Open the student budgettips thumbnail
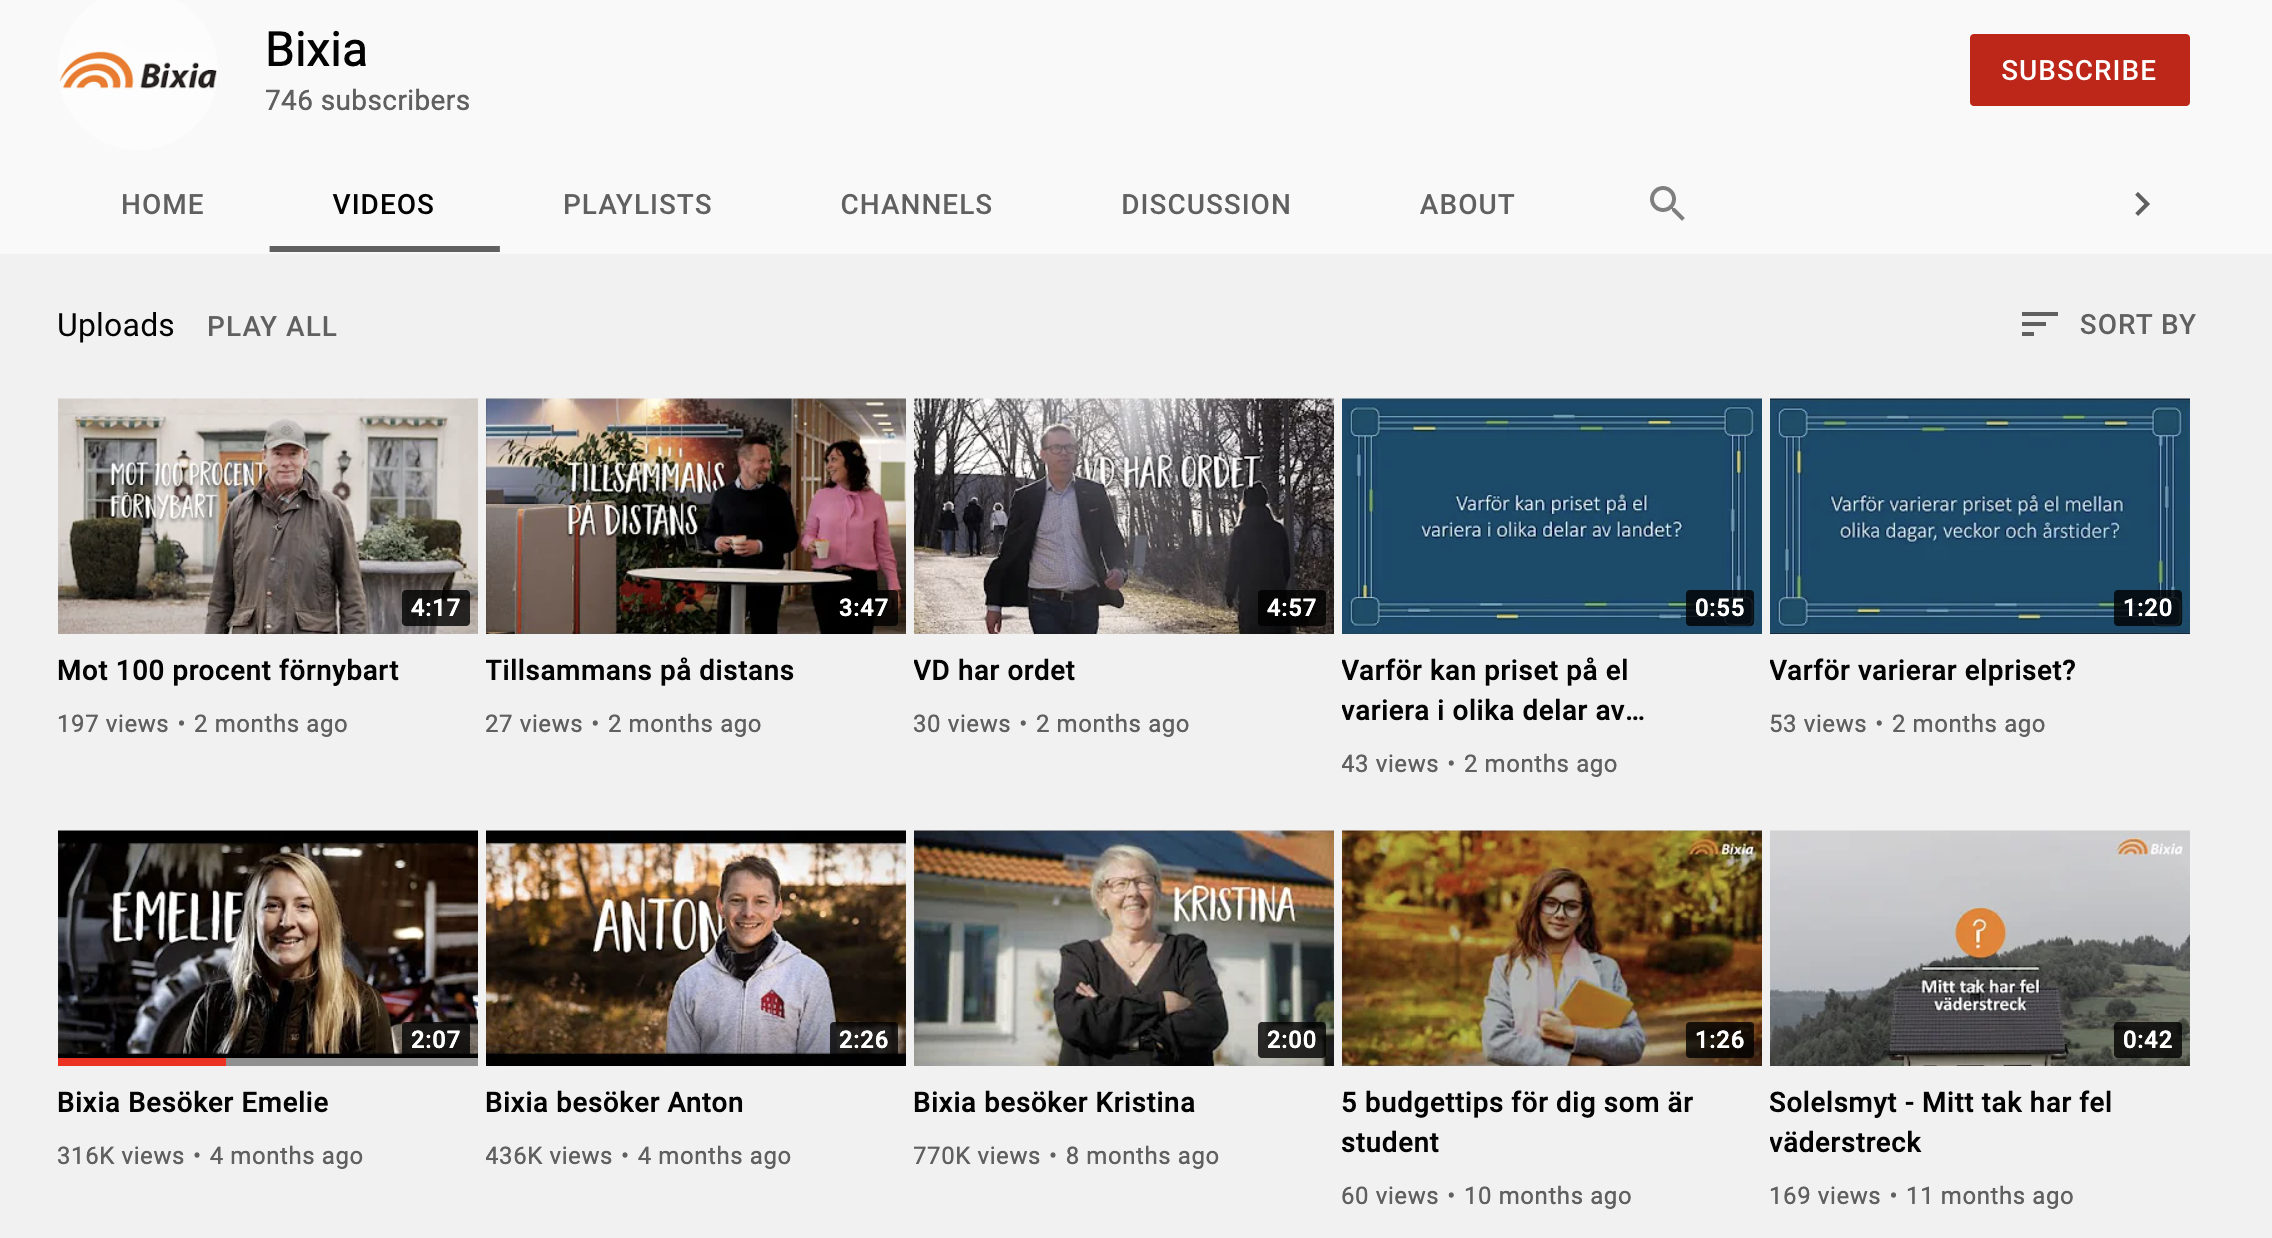Image resolution: width=2272 pixels, height=1238 pixels. coord(1552,948)
